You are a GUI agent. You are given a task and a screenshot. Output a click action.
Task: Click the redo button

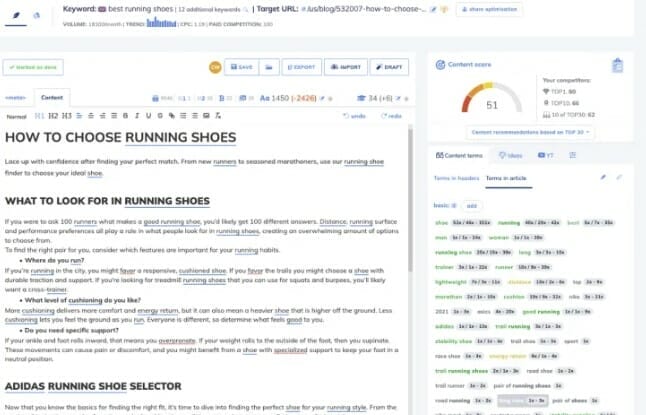tap(390, 116)
